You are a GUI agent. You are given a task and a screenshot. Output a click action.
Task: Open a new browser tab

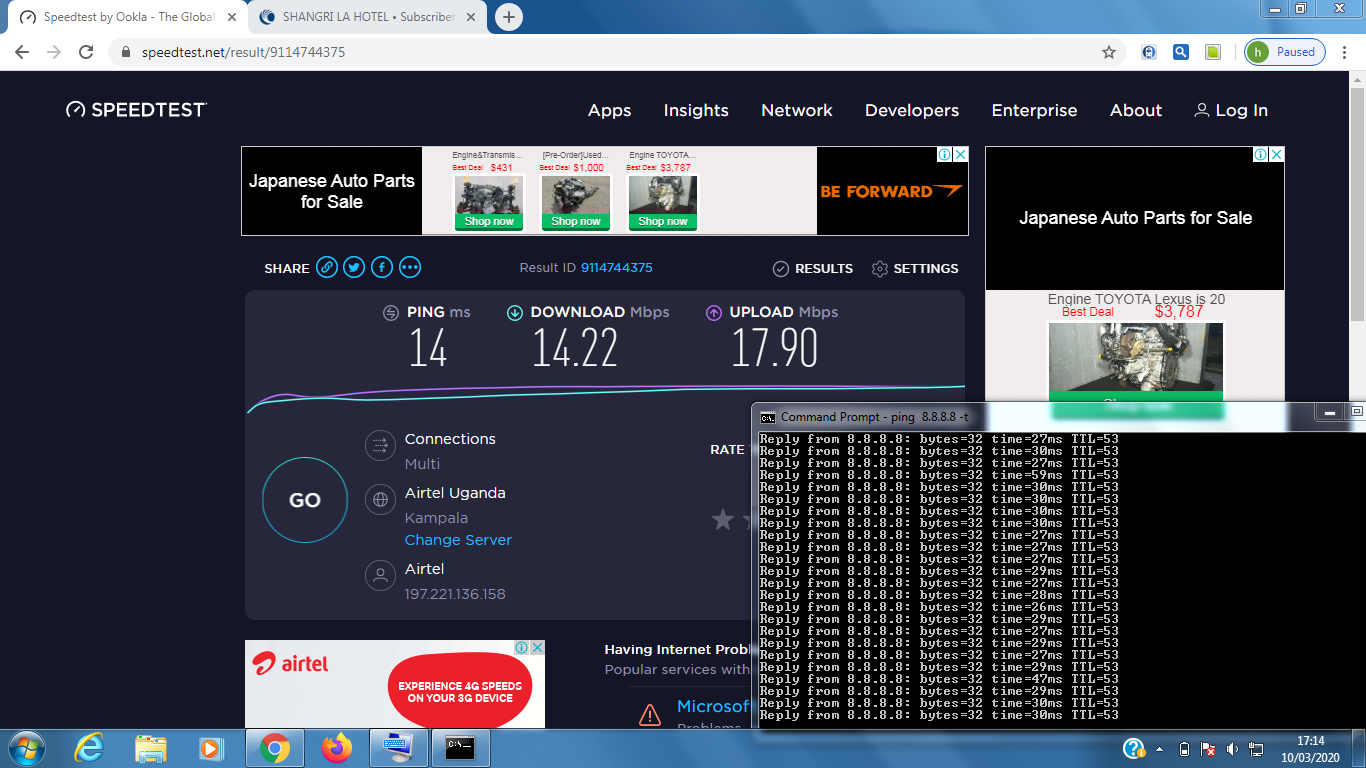[x=509, y=17]
